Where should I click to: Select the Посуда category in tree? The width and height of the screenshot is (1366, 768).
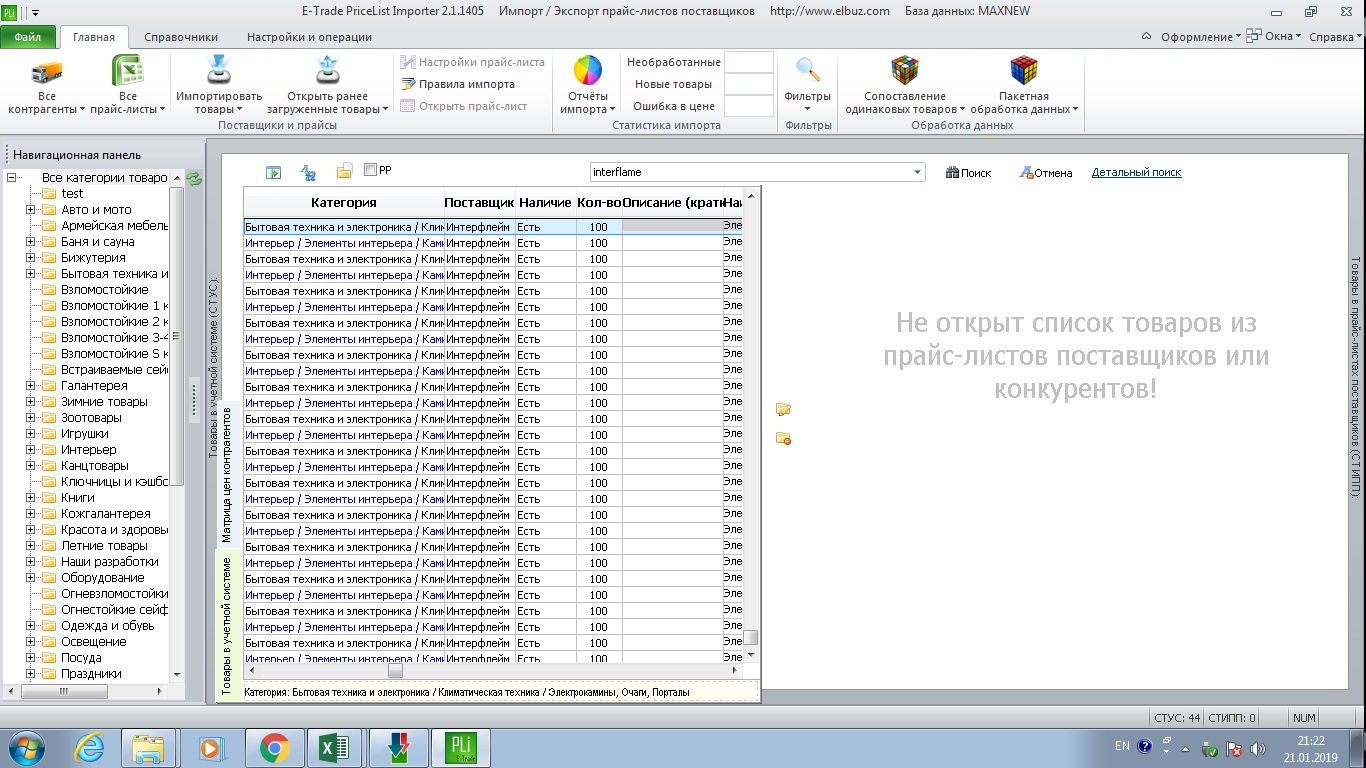(81, 658)
